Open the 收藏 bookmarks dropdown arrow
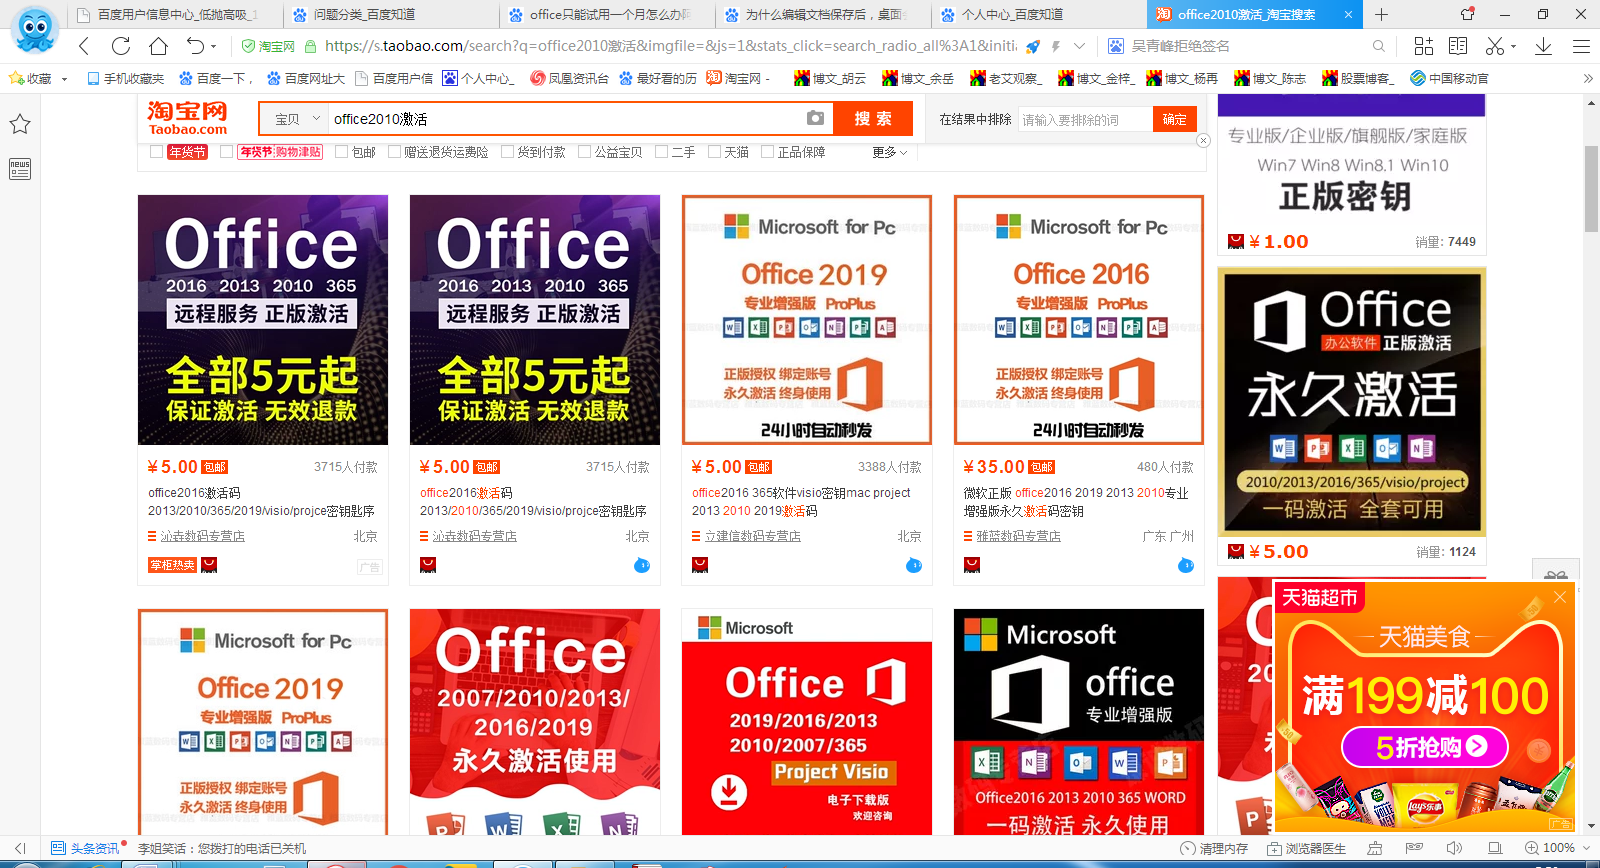Screen dimensions: 1600x868 coord(65,78)
